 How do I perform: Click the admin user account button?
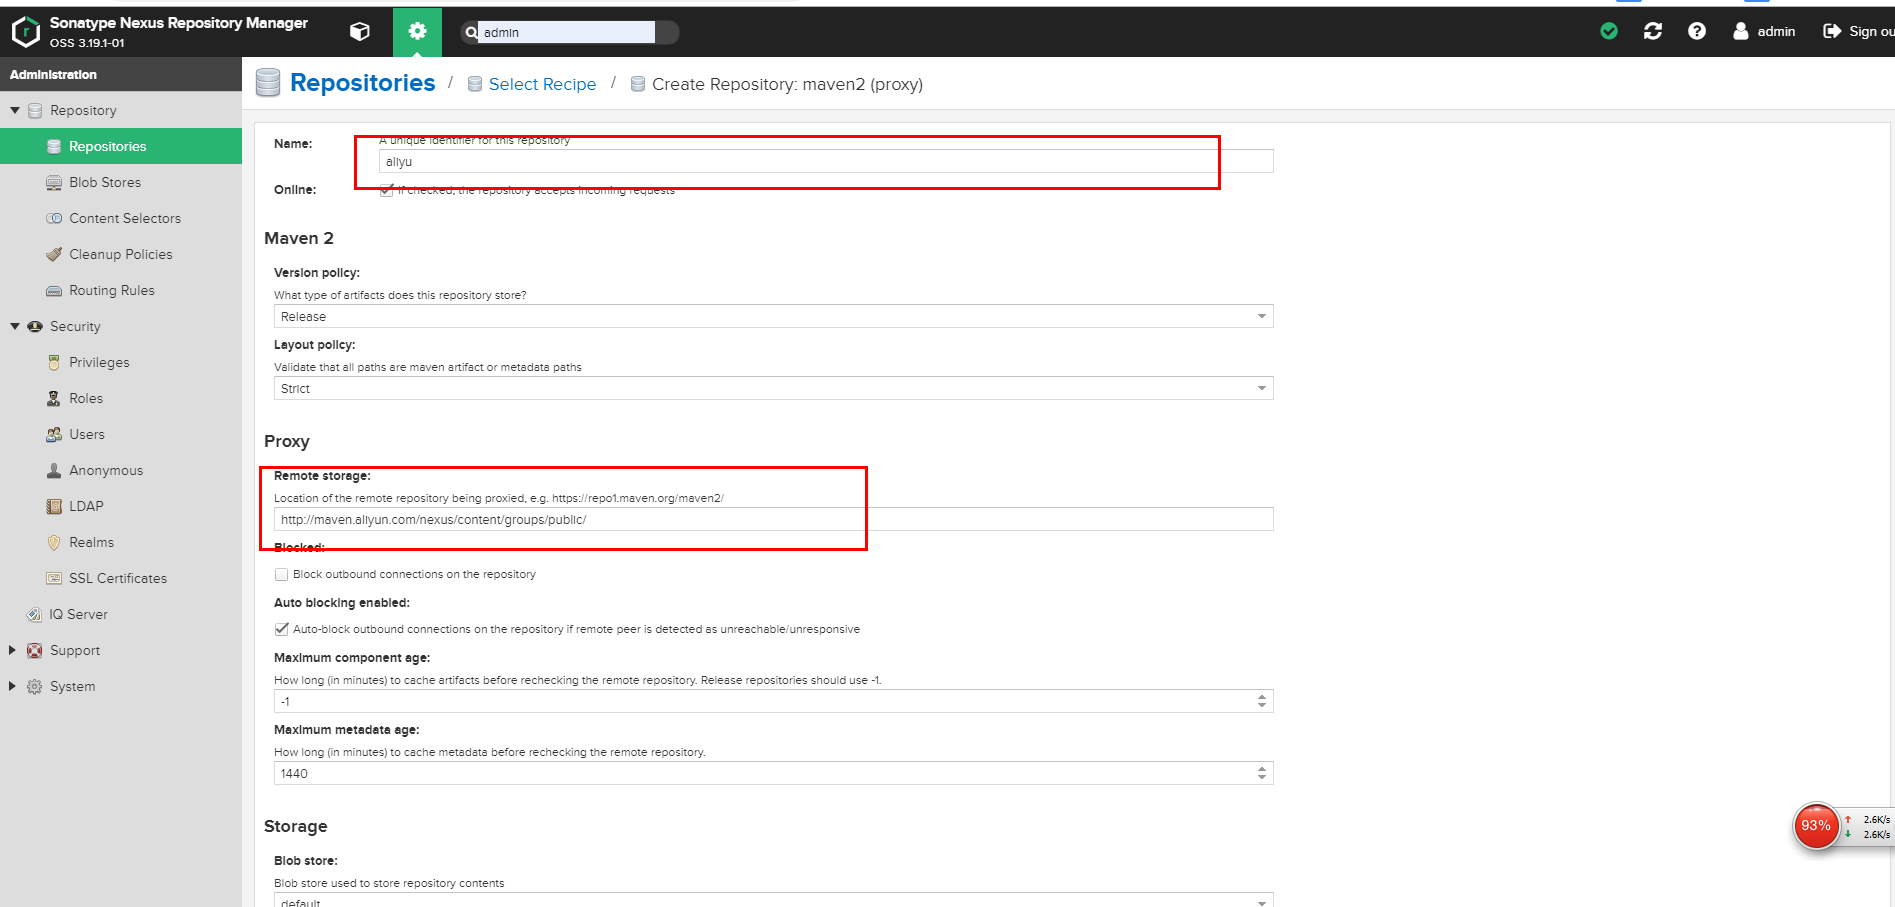(x=1764, y=31)
